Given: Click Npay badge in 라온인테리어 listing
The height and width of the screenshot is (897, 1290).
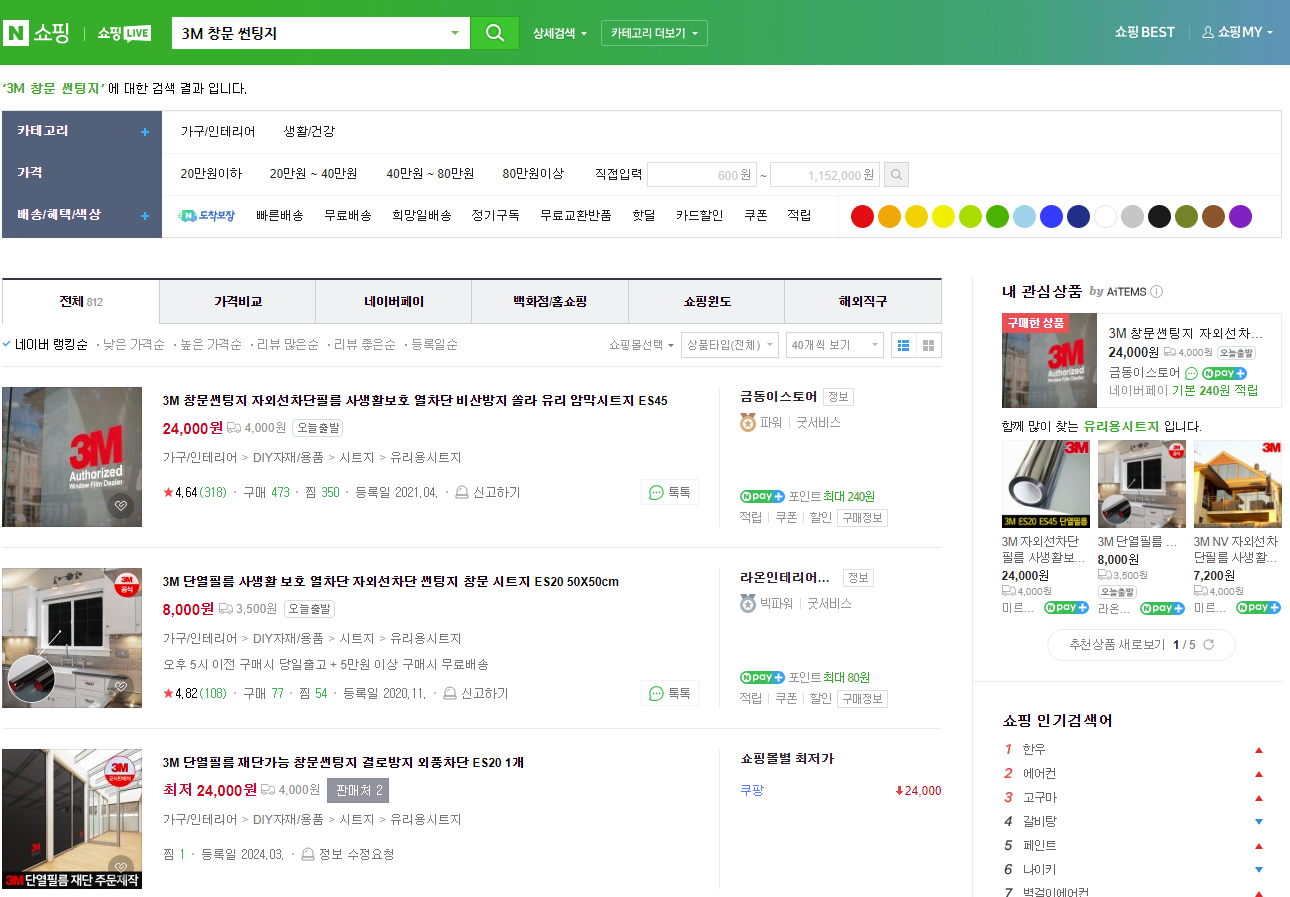Looking at the screenshot, I should point(762,678).
